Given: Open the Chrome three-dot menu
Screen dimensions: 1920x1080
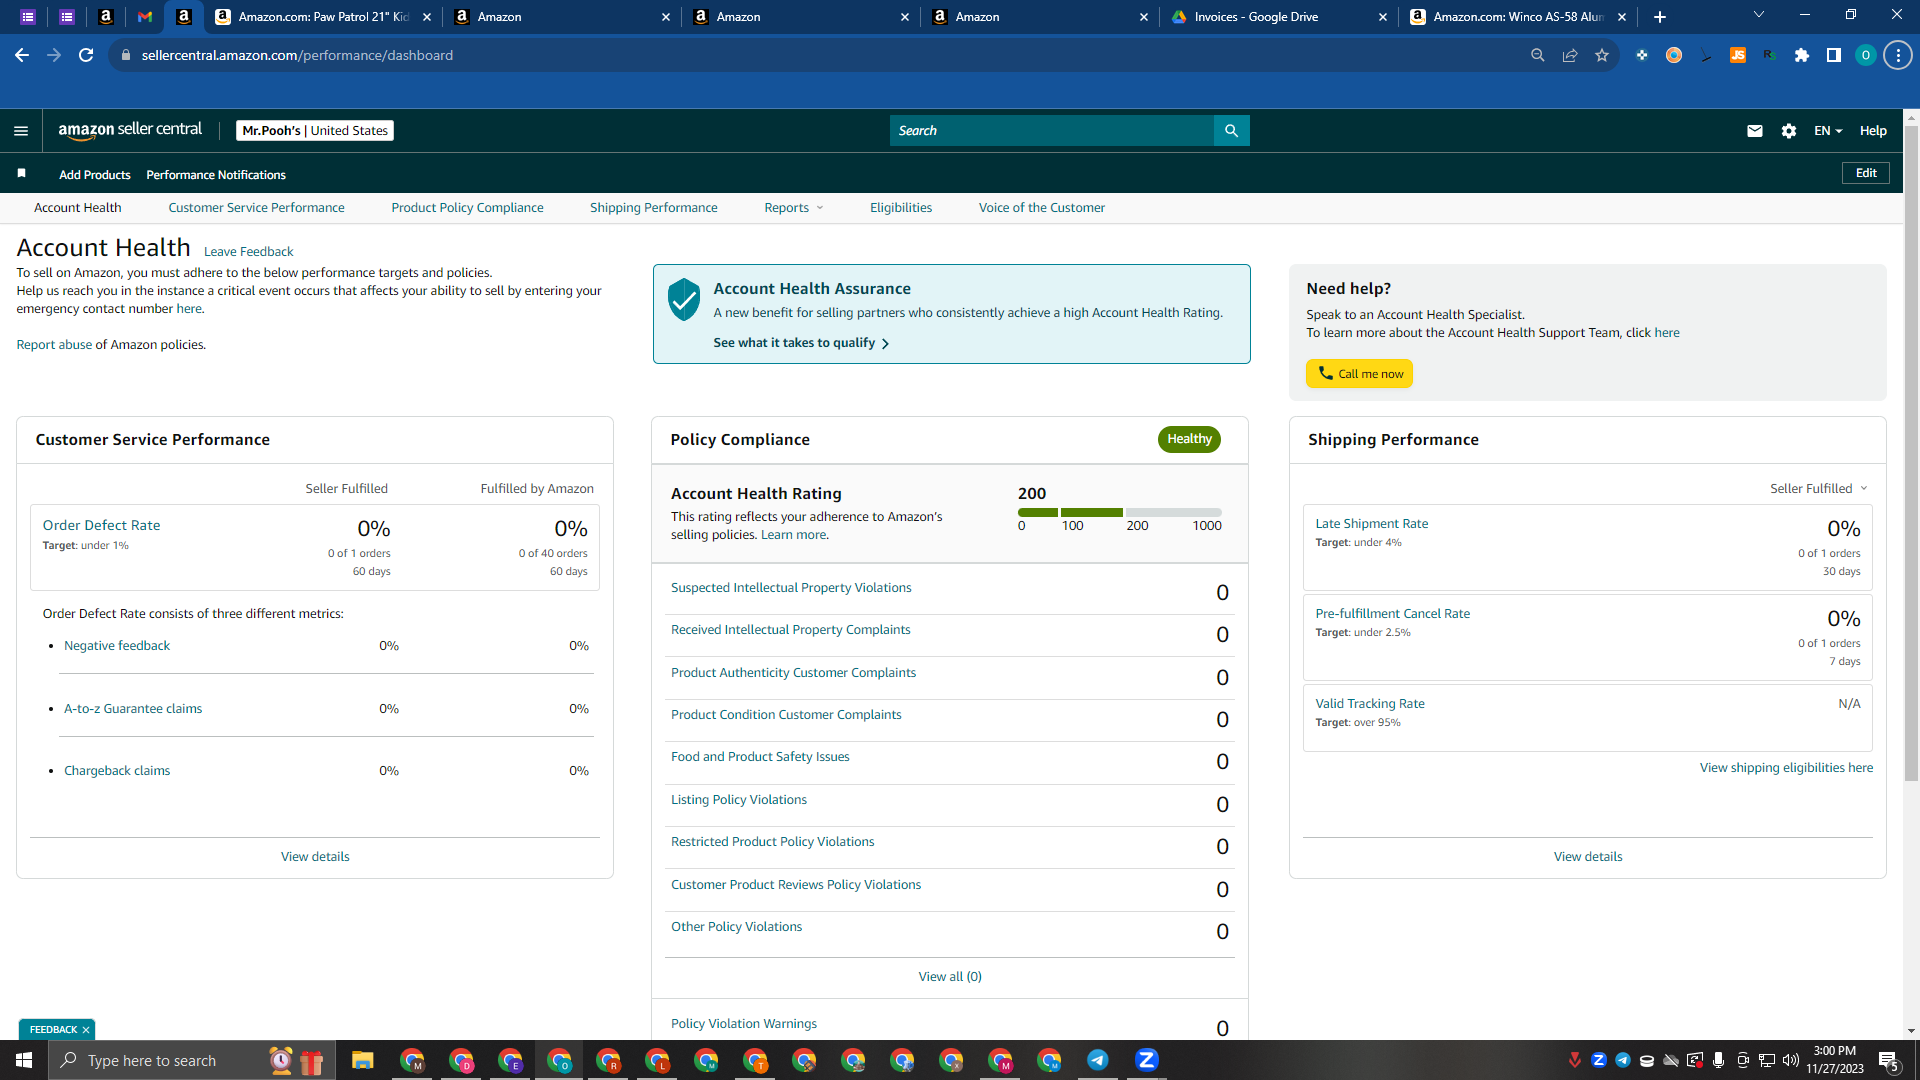Looking at the screenshot, I should pyautogui.click(x=1898, y=55).
